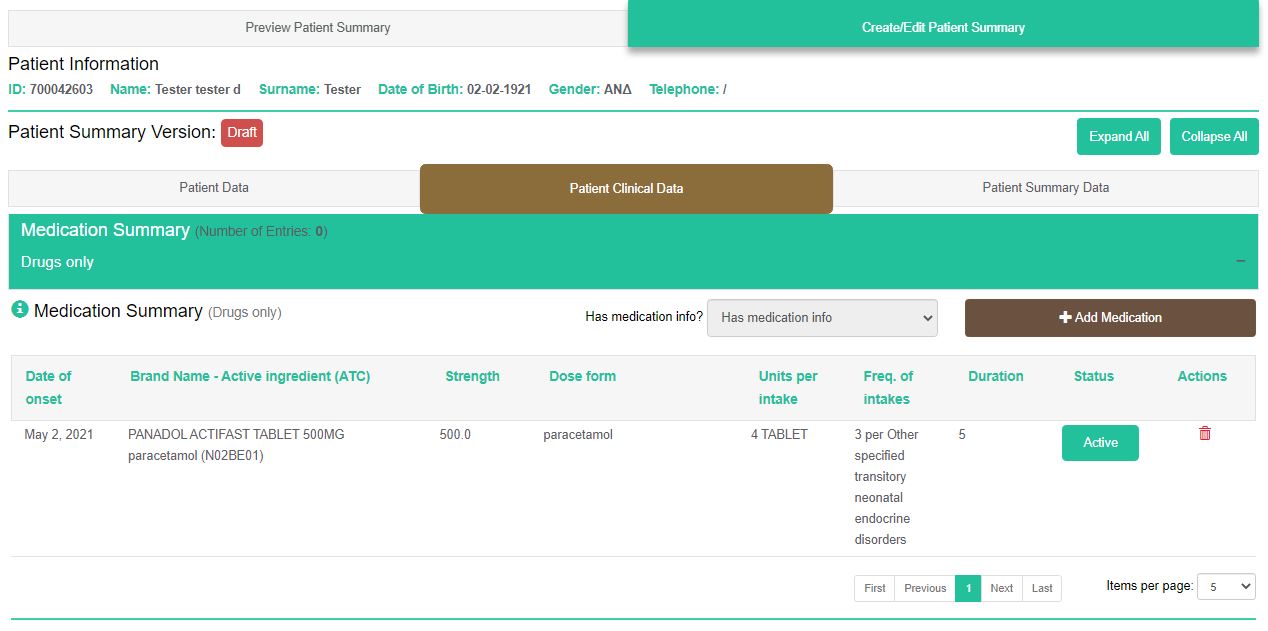The image size is (1268, 631).
Task: Open the Has medication info dropdown
Action: click(x=822, y=318)
